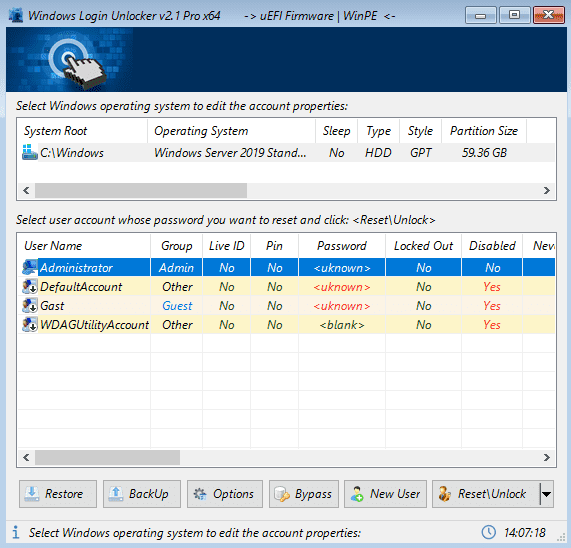Click DefaultAccount's red Yes disabled cell
This screenshot has height=548, width=571.
coord(492,287)
